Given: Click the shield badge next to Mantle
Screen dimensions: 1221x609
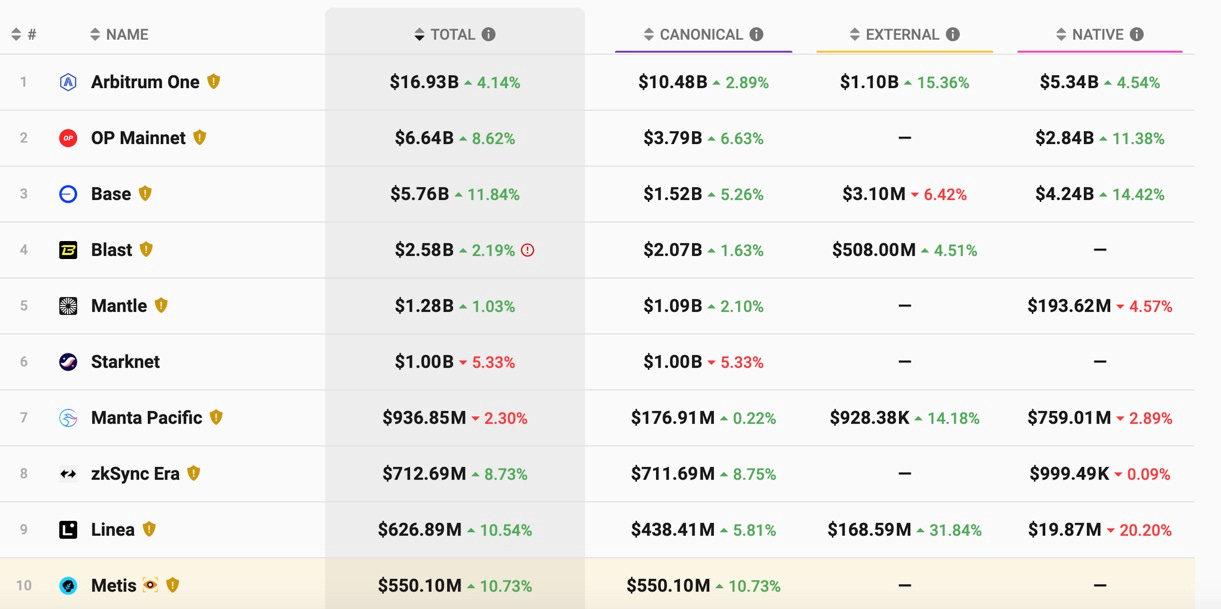Looking at the screenshot, I should [161, 306].
